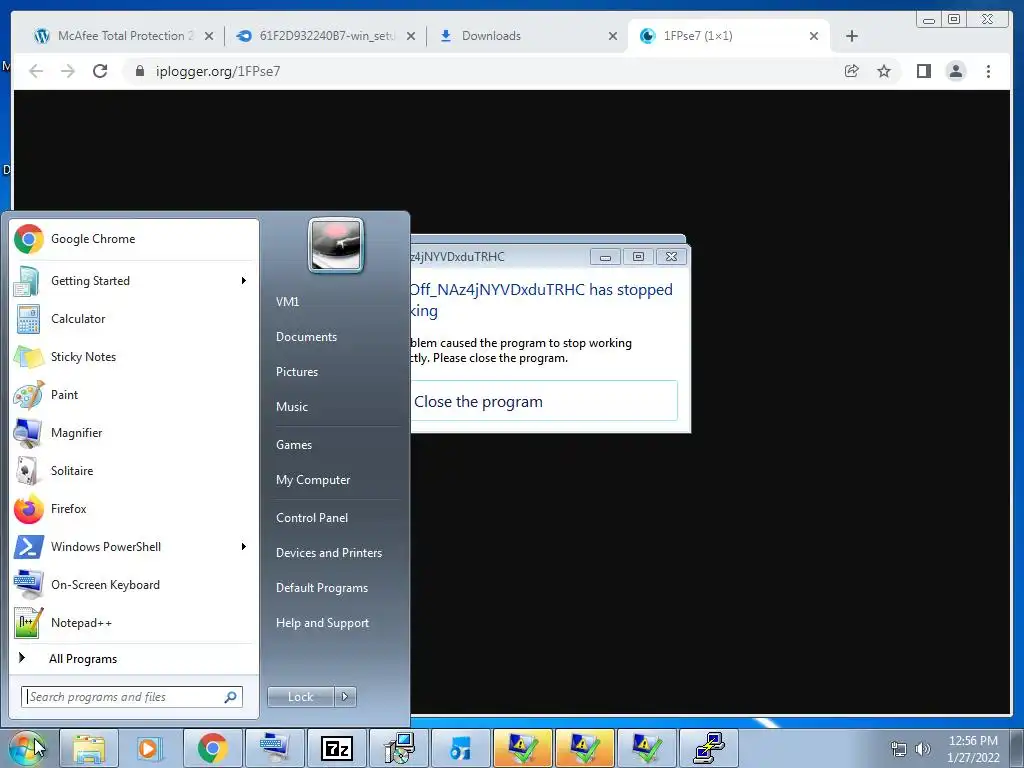
Task: Open Chrome profile menu
Action: click(x=956, y=71)
